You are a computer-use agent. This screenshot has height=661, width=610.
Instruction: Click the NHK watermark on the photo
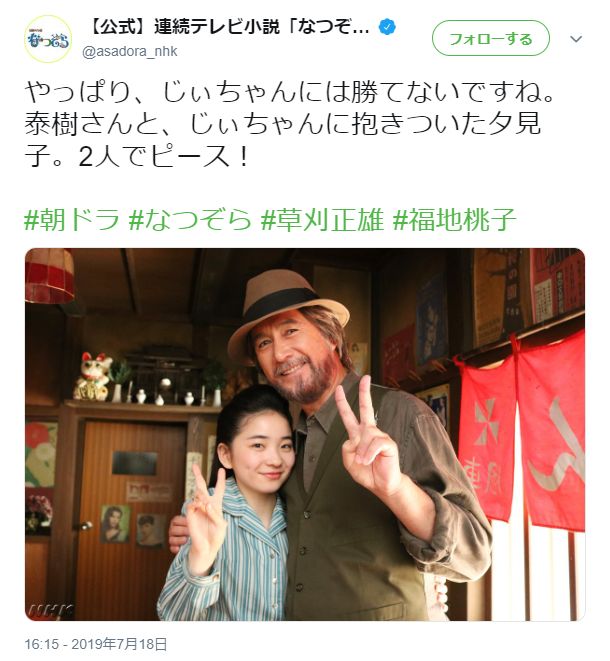51,610
